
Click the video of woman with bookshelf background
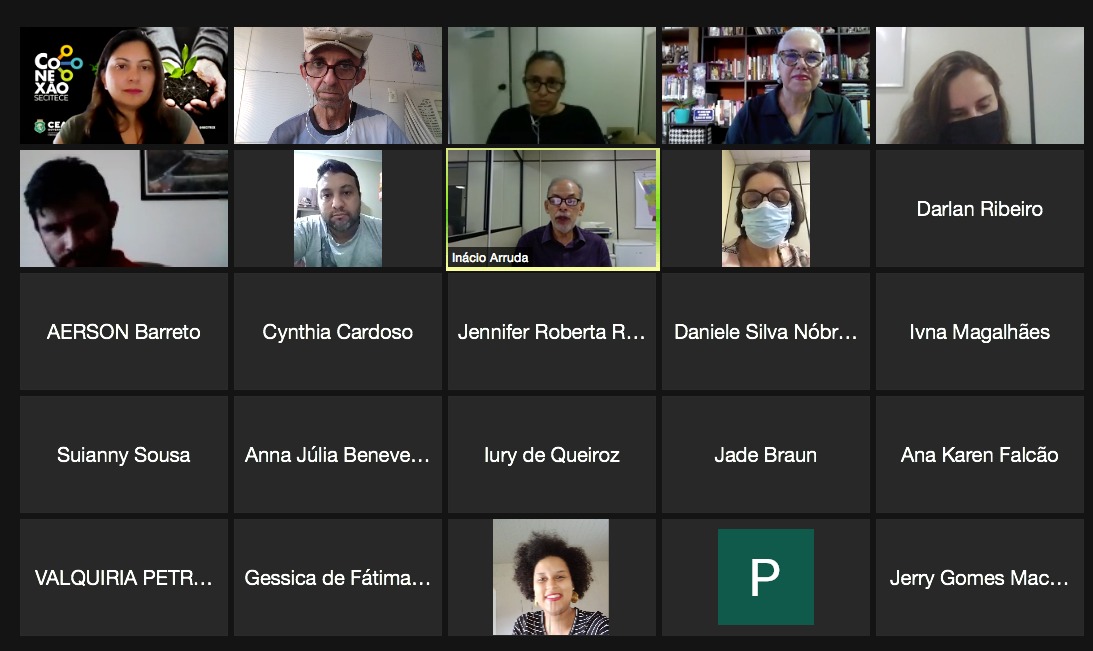pos(765,85)
